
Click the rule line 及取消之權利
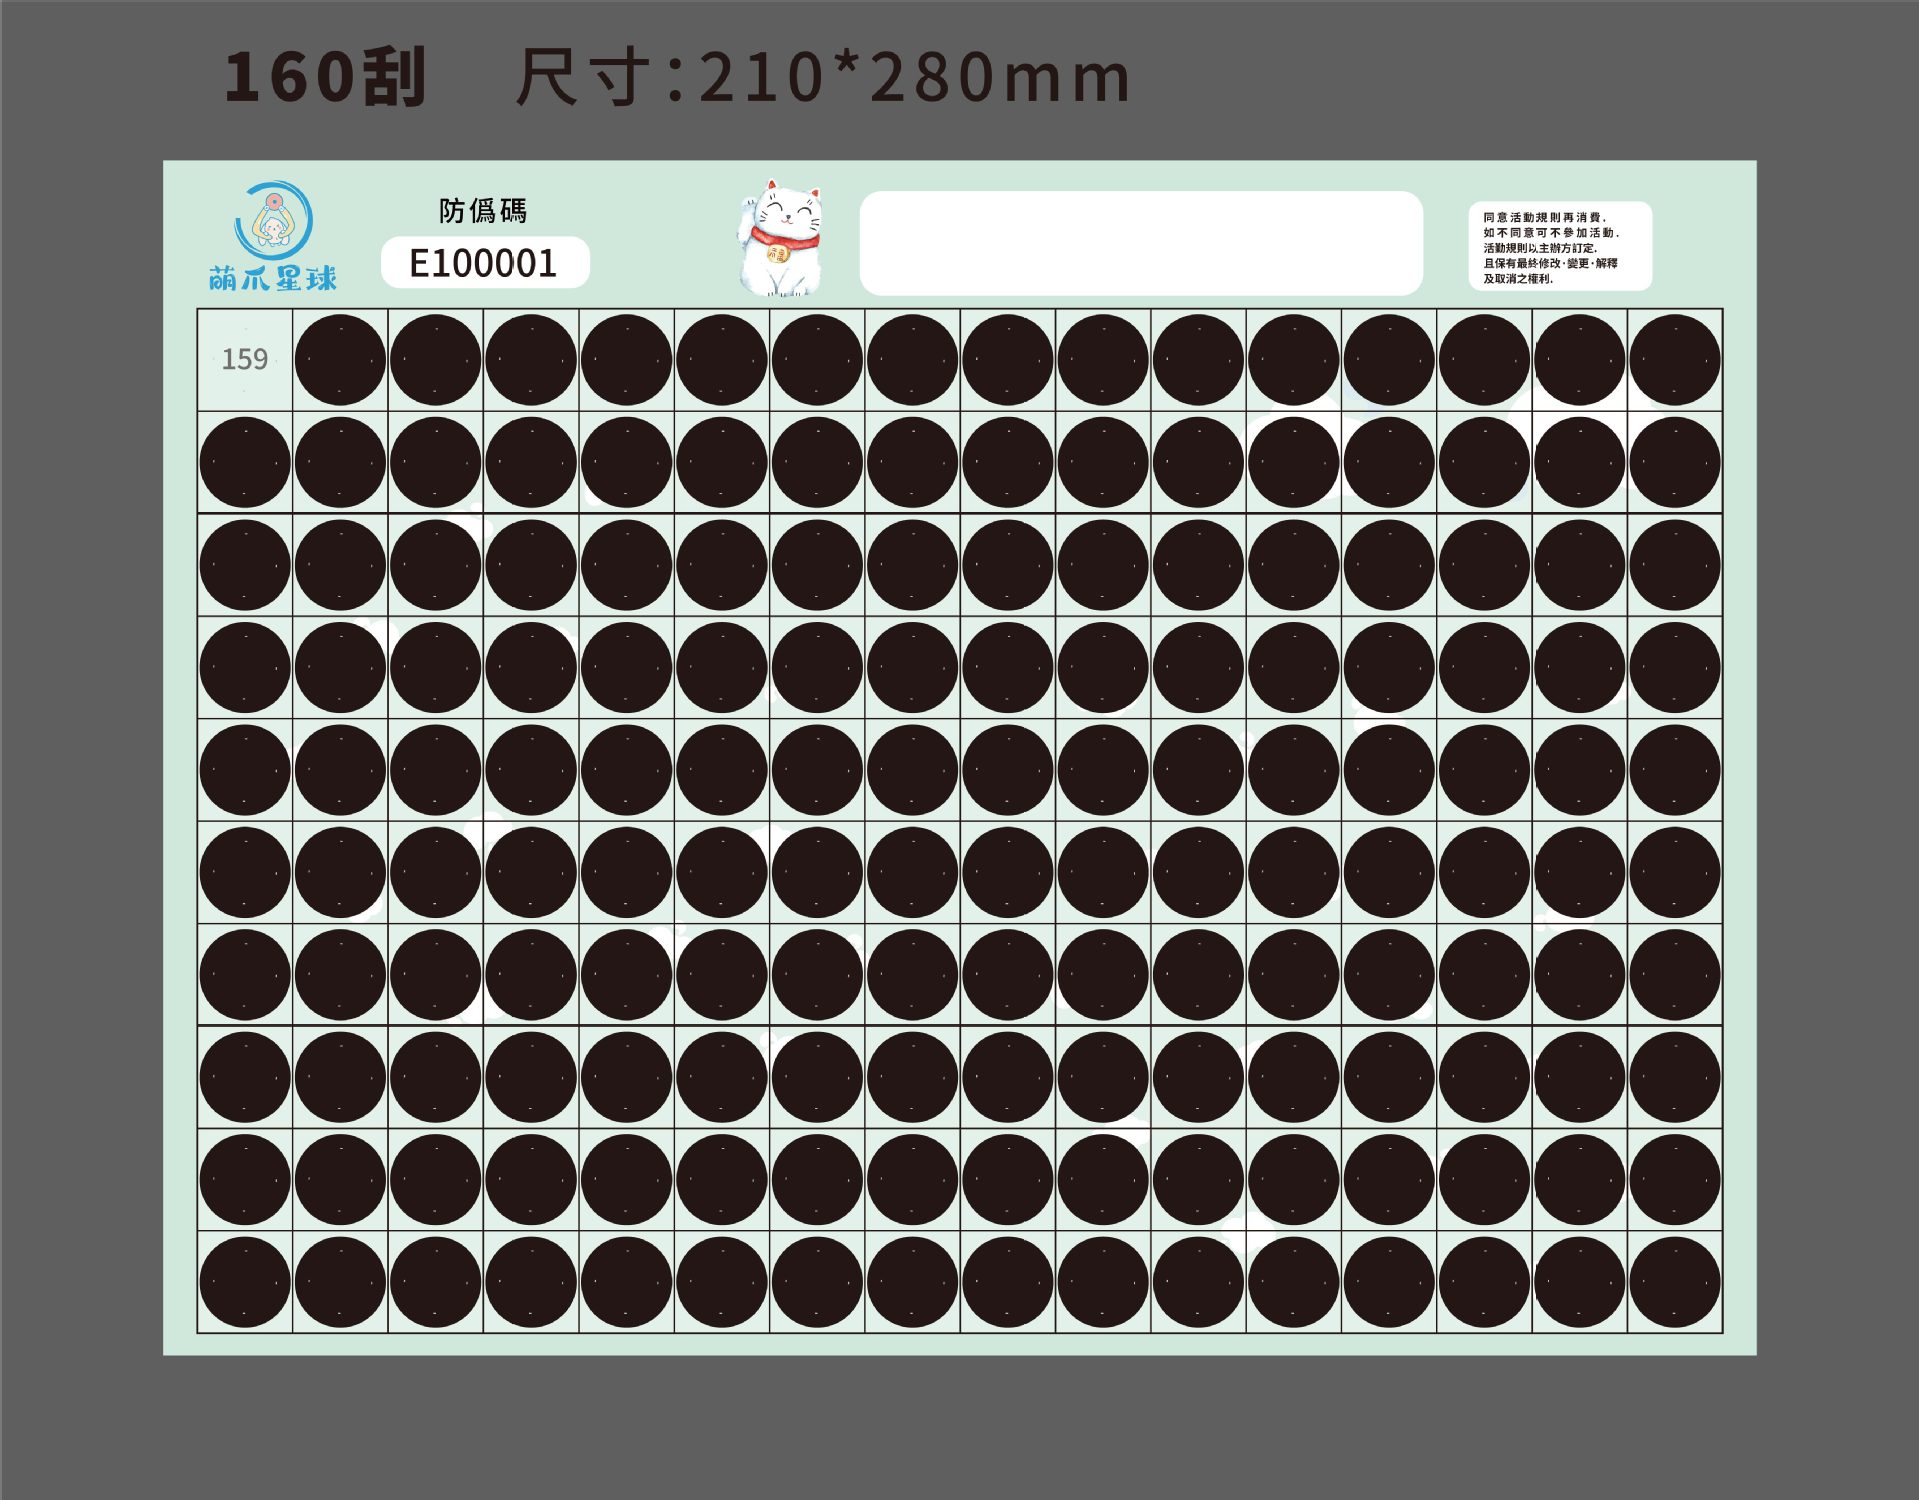click(x=1518, y=279)
